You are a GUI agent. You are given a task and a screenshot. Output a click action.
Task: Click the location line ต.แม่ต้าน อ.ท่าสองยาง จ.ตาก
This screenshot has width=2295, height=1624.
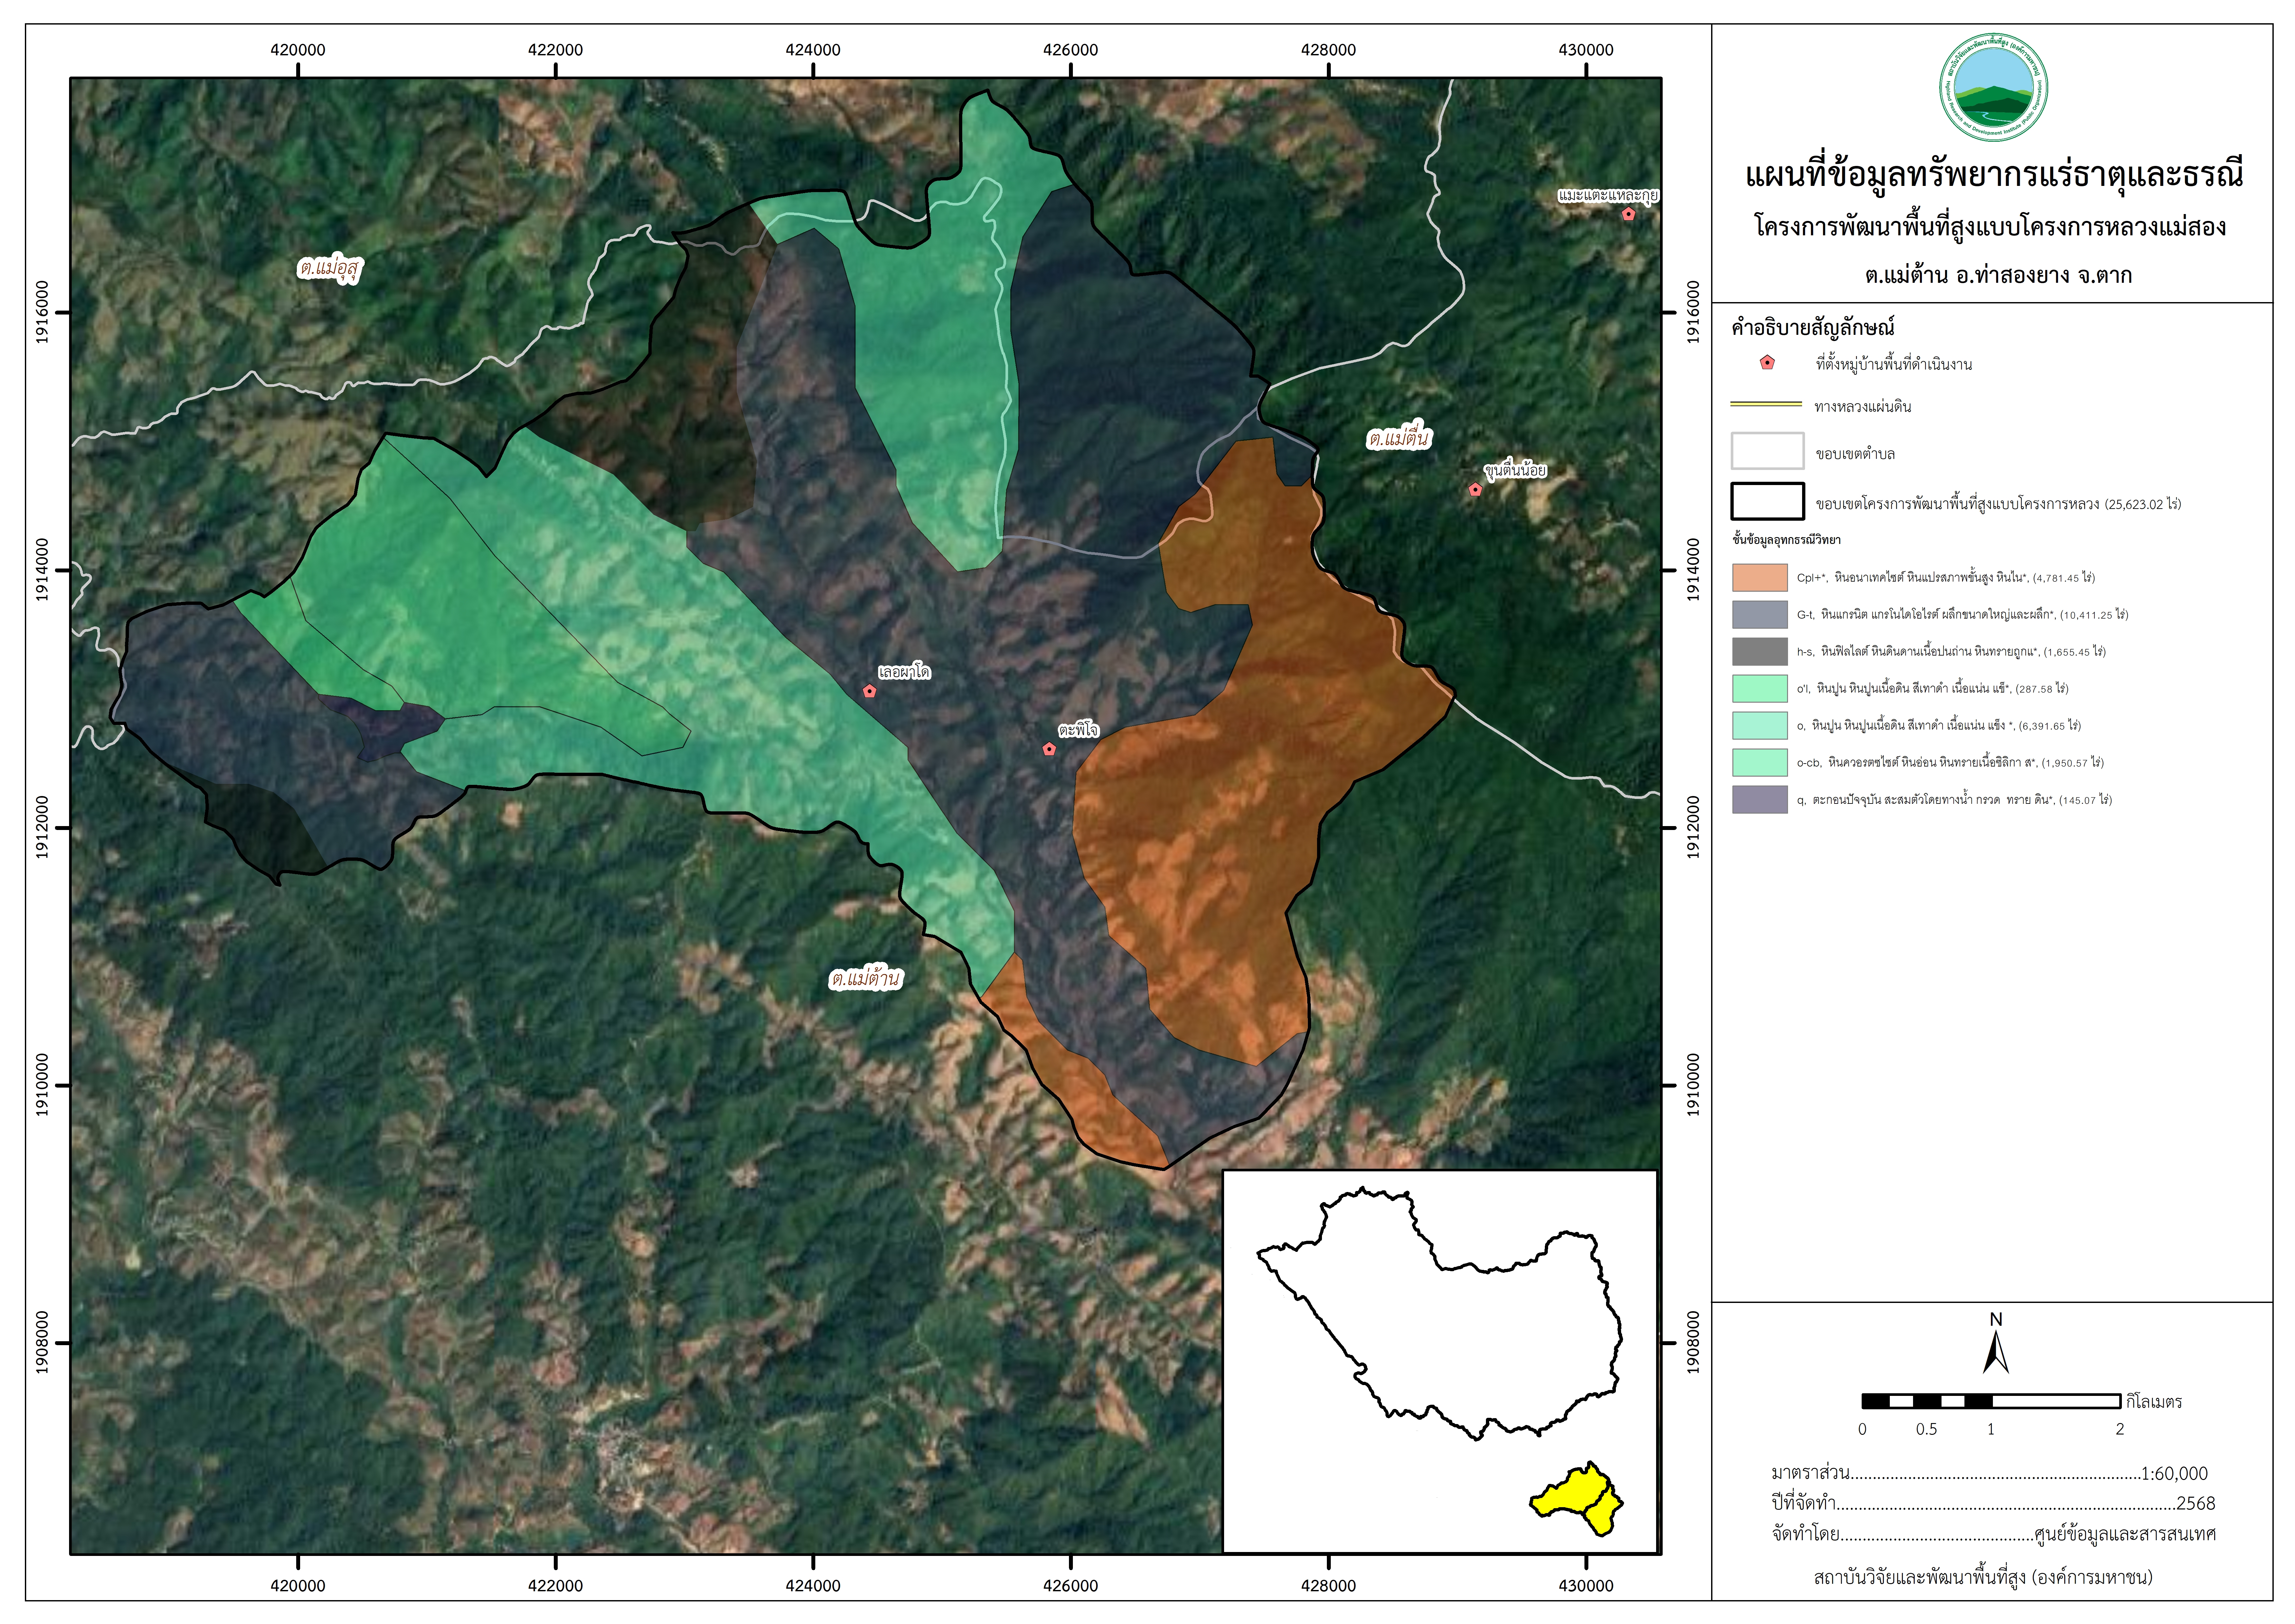1999,275
